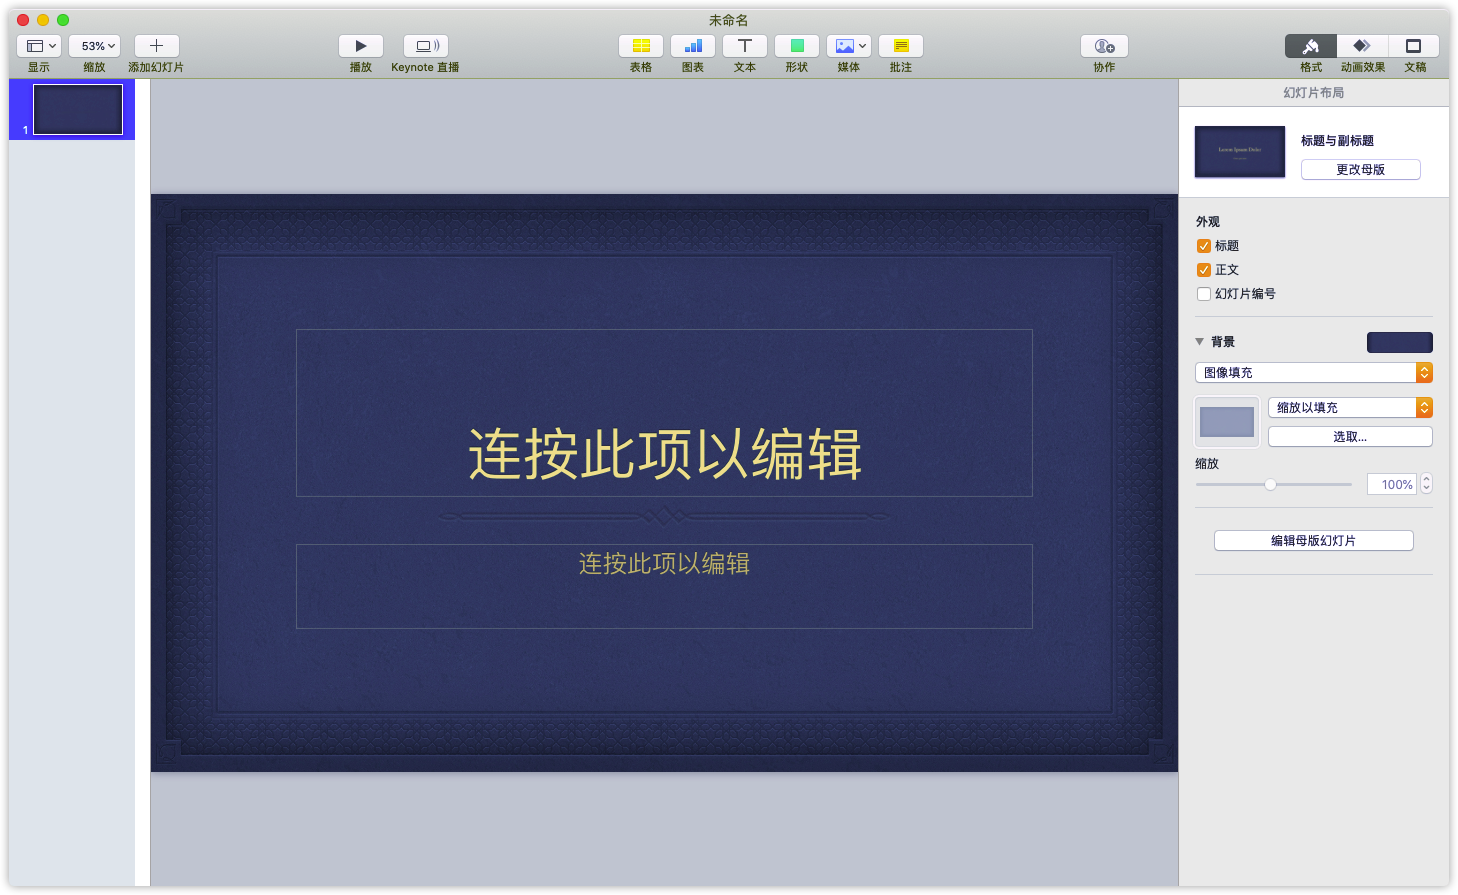Insert a table with the table icon
This screenshot has height=895, width=1458.
point(641,46)
